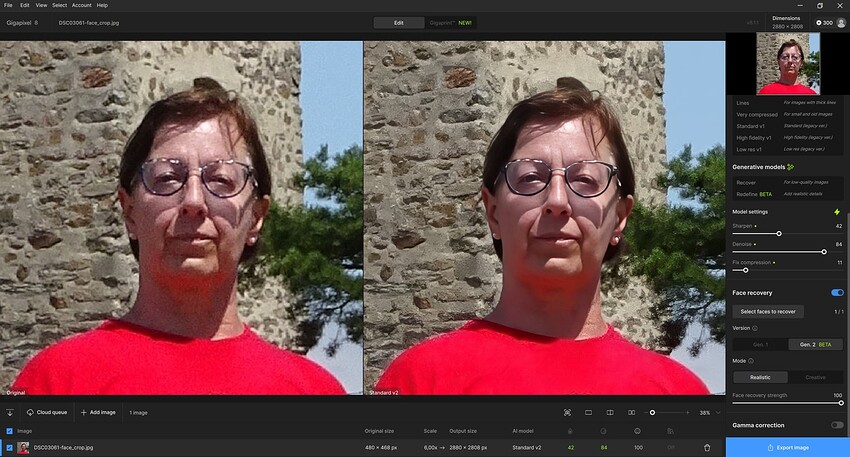Click the user account avatar icon
This screenshot has height=457, width=850.
coord(841,23)
